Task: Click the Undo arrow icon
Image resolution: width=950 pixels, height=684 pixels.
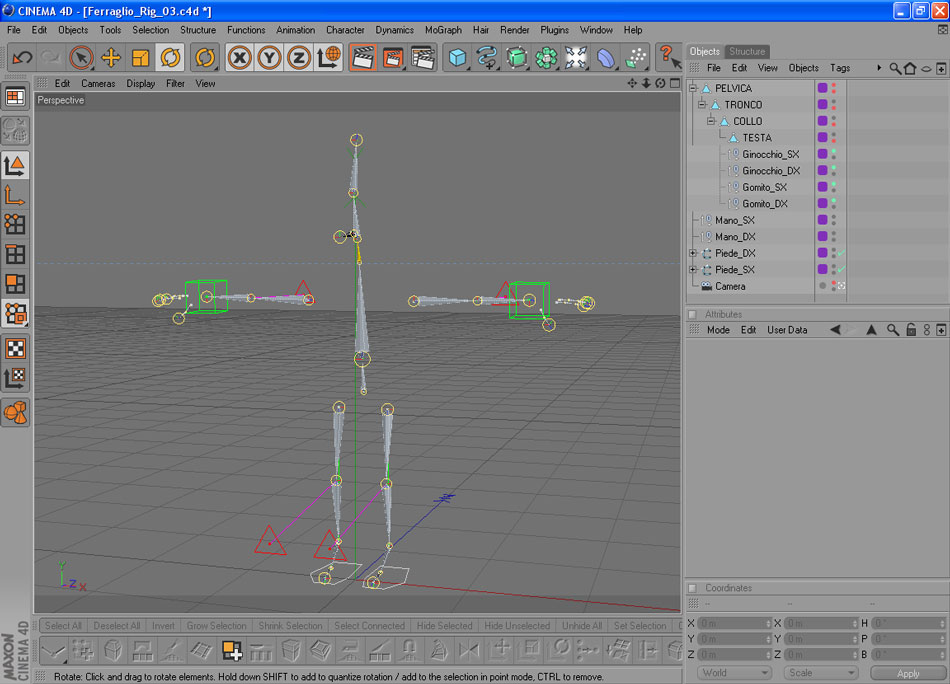Action: [x=22, y=58]
